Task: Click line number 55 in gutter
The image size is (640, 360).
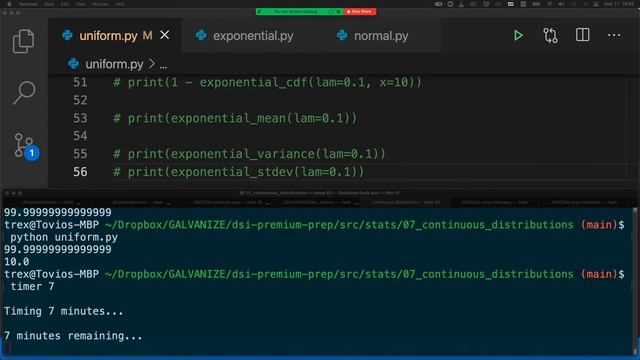Action: [80, 154]
